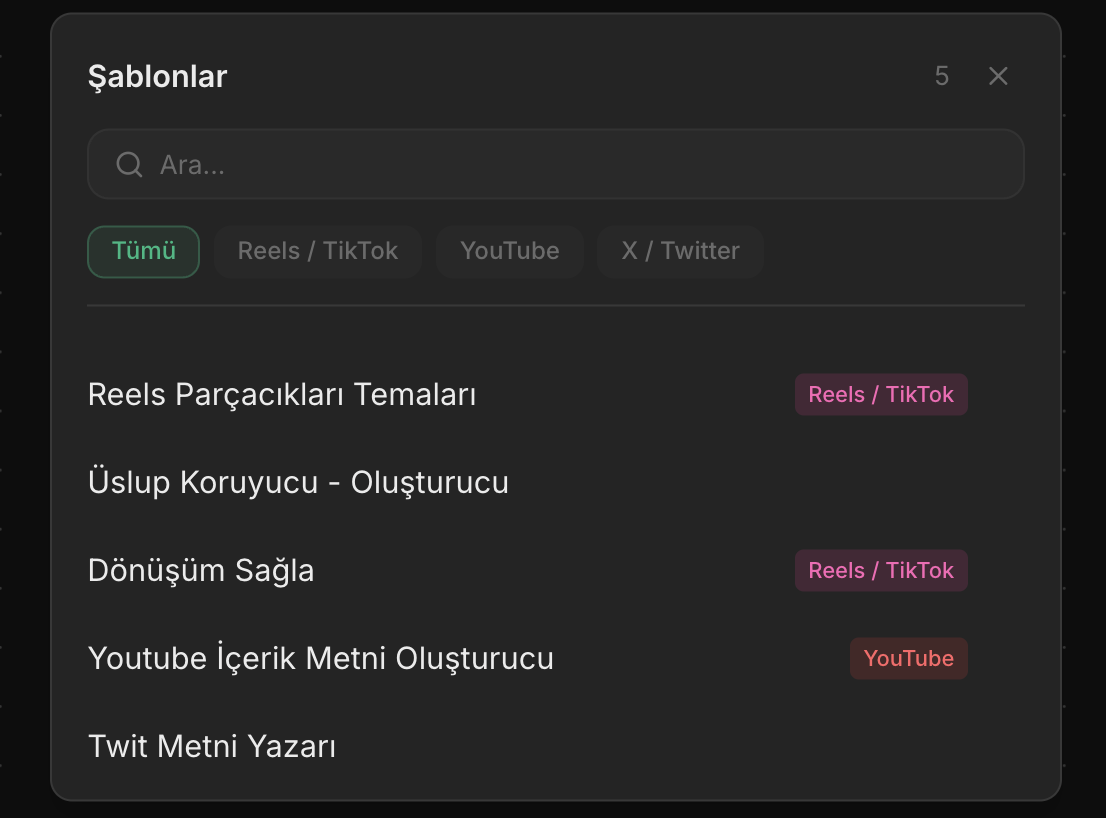
Task: Click the template count number 5
Action: coord(941,75)
